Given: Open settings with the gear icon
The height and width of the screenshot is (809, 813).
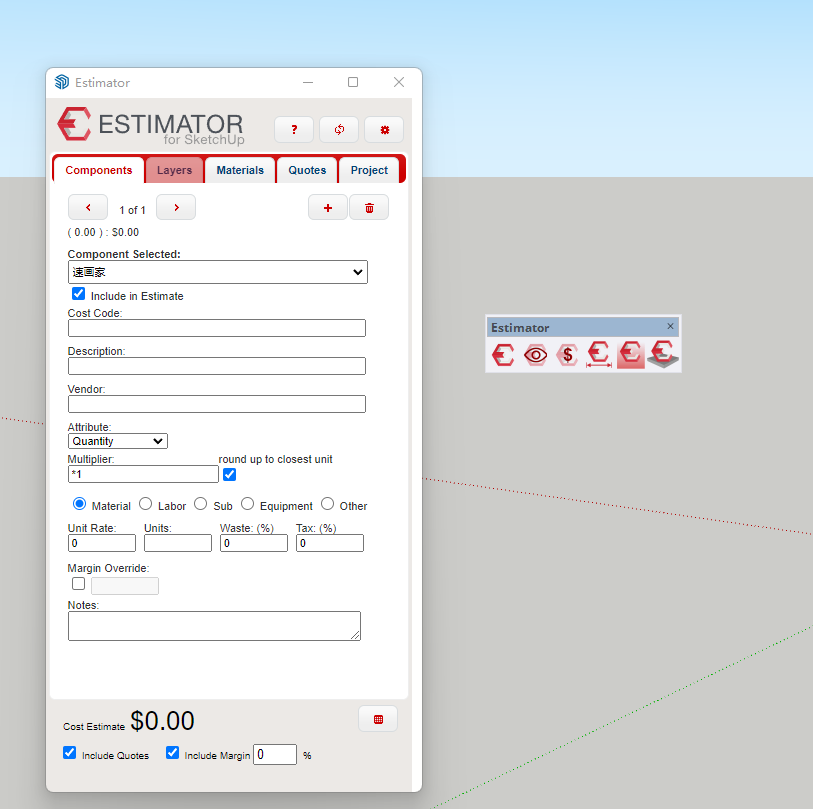Looking at the screenshot, I should [x=384, y=130].
